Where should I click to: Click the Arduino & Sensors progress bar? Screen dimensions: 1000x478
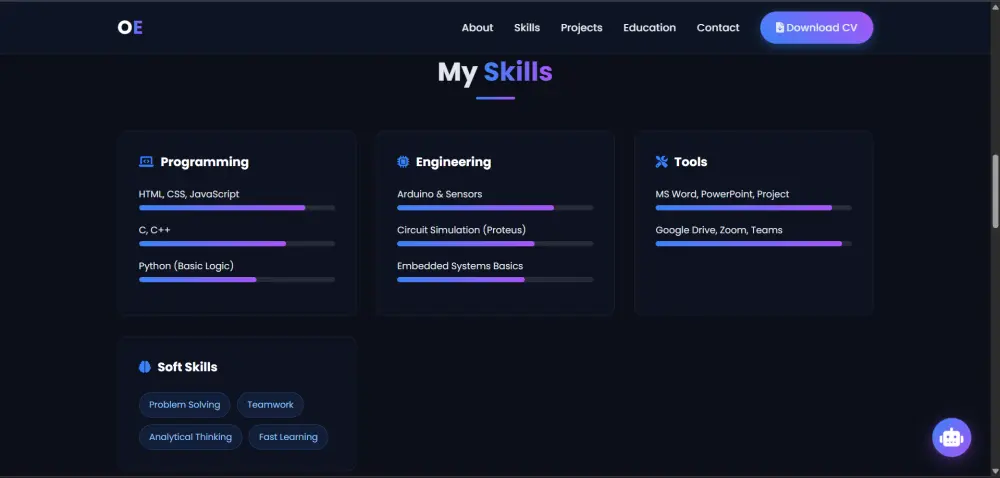pyautogui.click(x=495, y=208)
